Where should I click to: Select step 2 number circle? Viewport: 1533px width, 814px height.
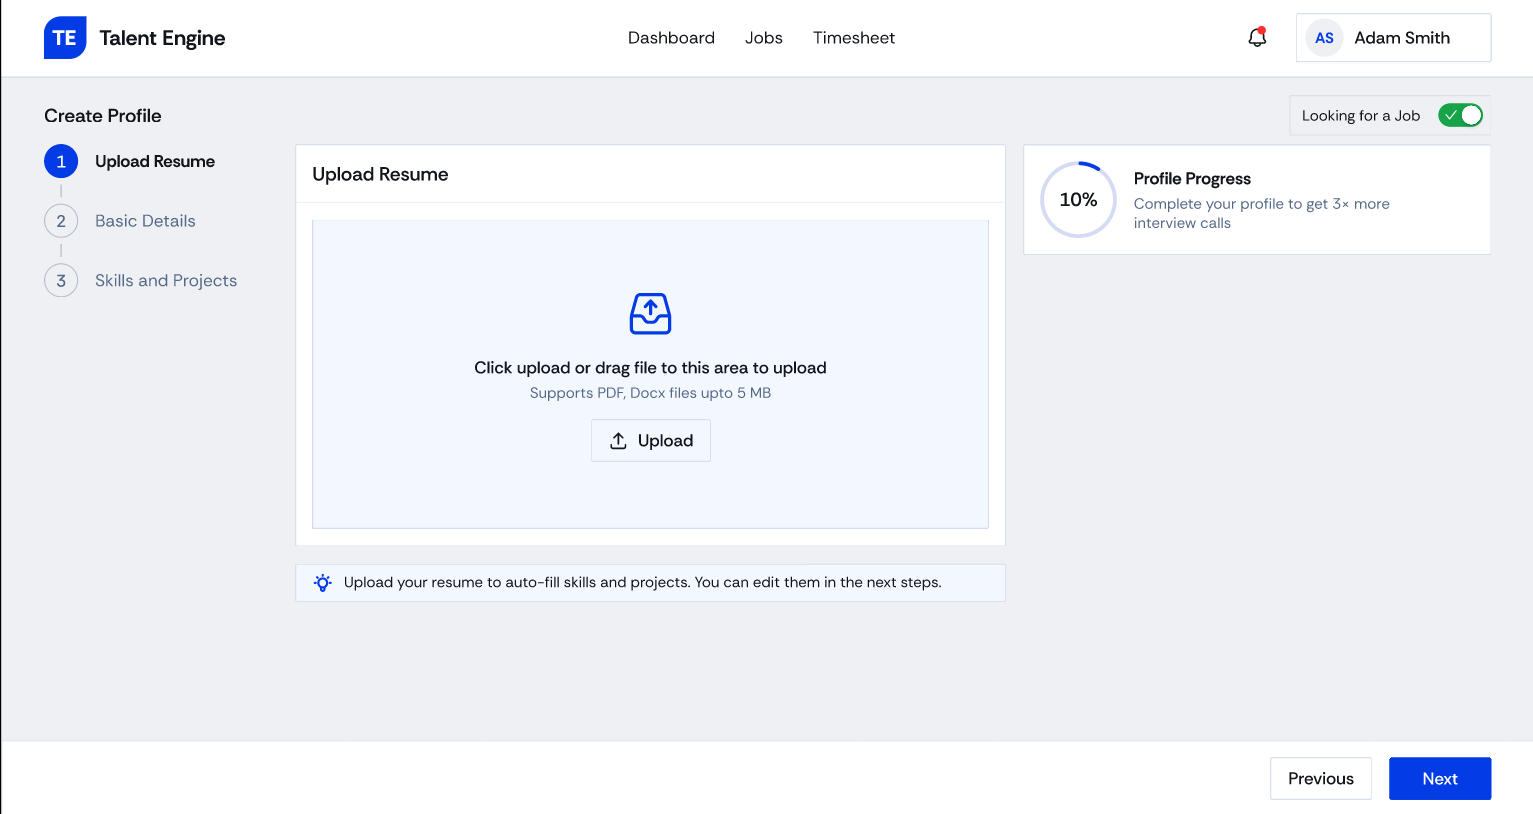[x=61, y=221]
